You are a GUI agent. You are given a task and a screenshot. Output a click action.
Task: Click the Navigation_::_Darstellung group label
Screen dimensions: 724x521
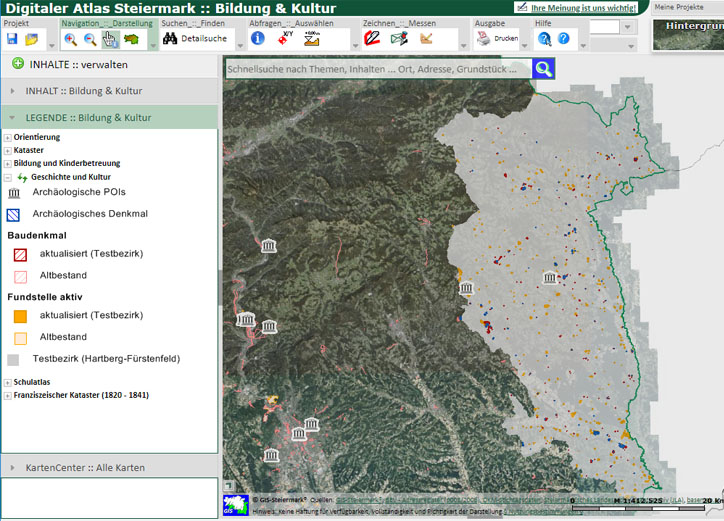(x=107, y=23)
